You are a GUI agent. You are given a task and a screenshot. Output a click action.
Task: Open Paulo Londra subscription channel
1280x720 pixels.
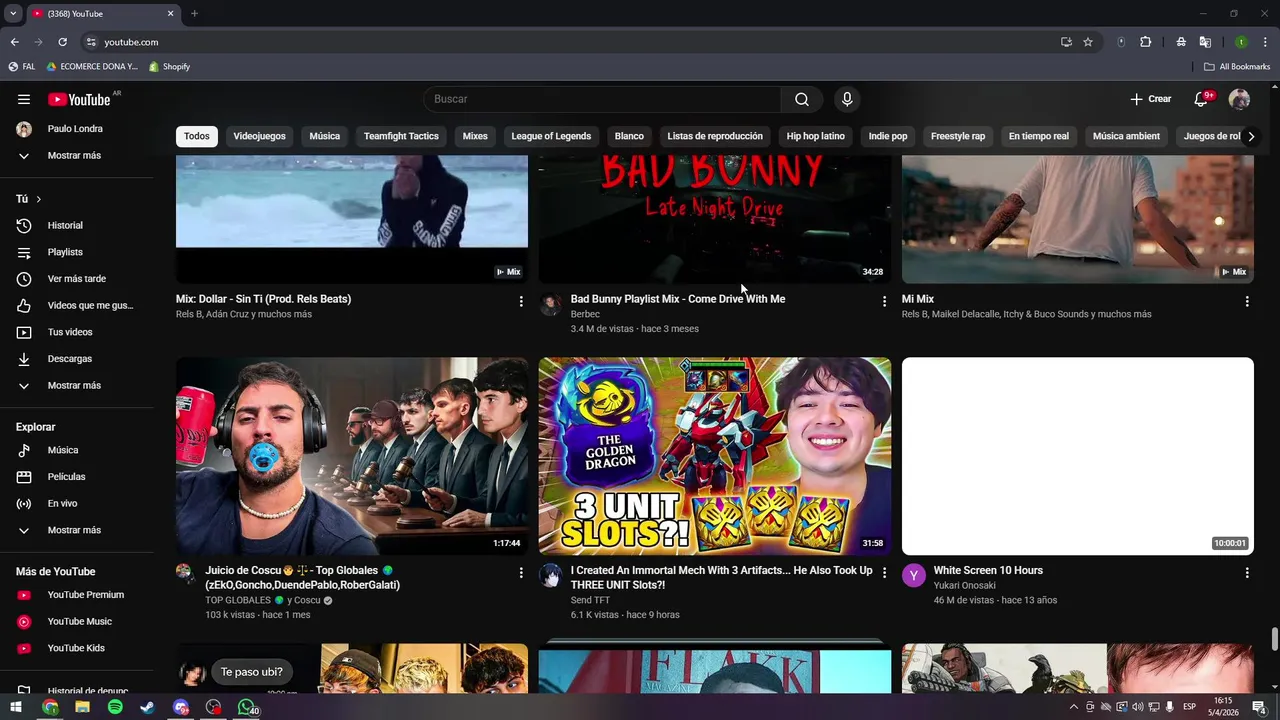tap(76, 129)
